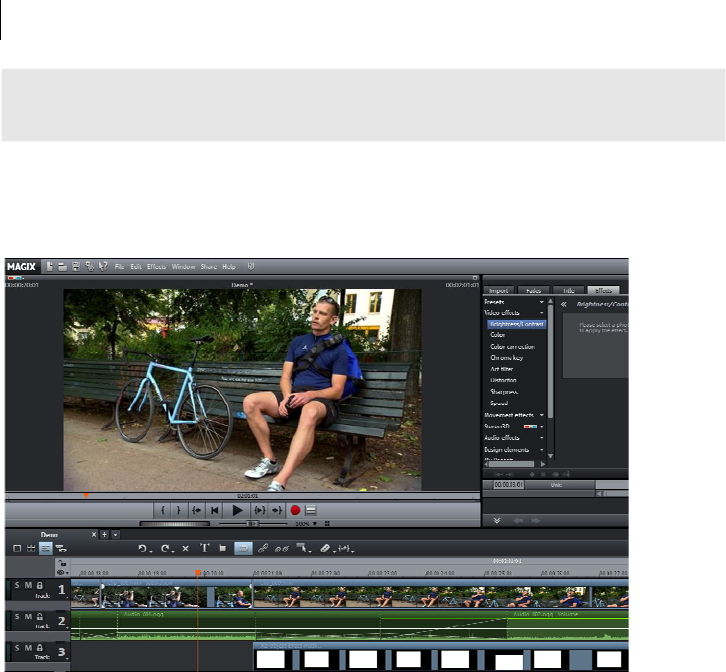Image resolution: width=726 pixels, height=672 pixels.
Task: Select the mouse mode arrow tool
Action: click(x=302, y=548)
